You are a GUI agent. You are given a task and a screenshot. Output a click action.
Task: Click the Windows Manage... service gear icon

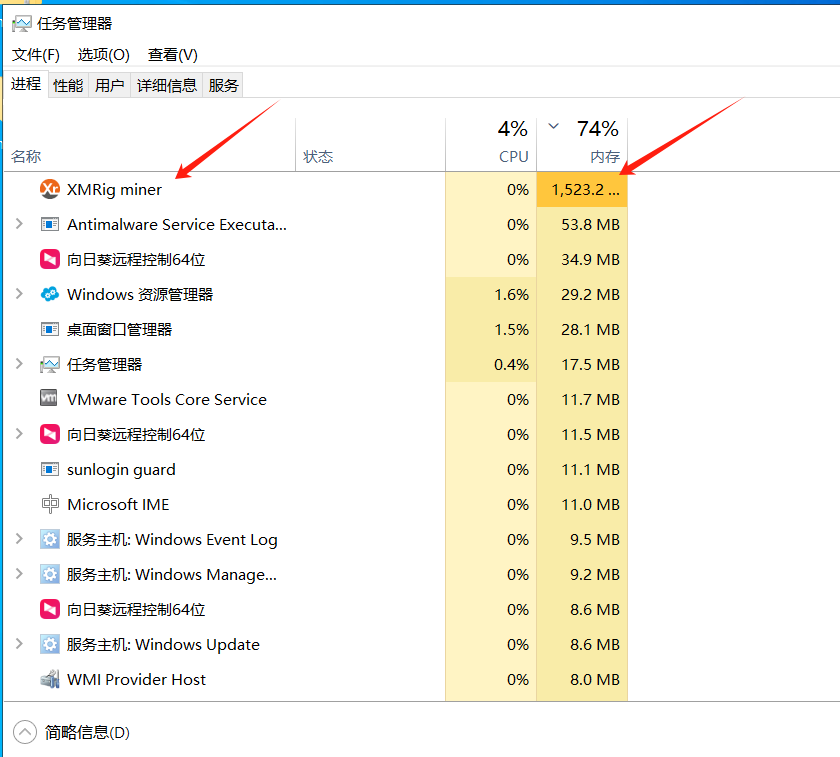point(50,574)
